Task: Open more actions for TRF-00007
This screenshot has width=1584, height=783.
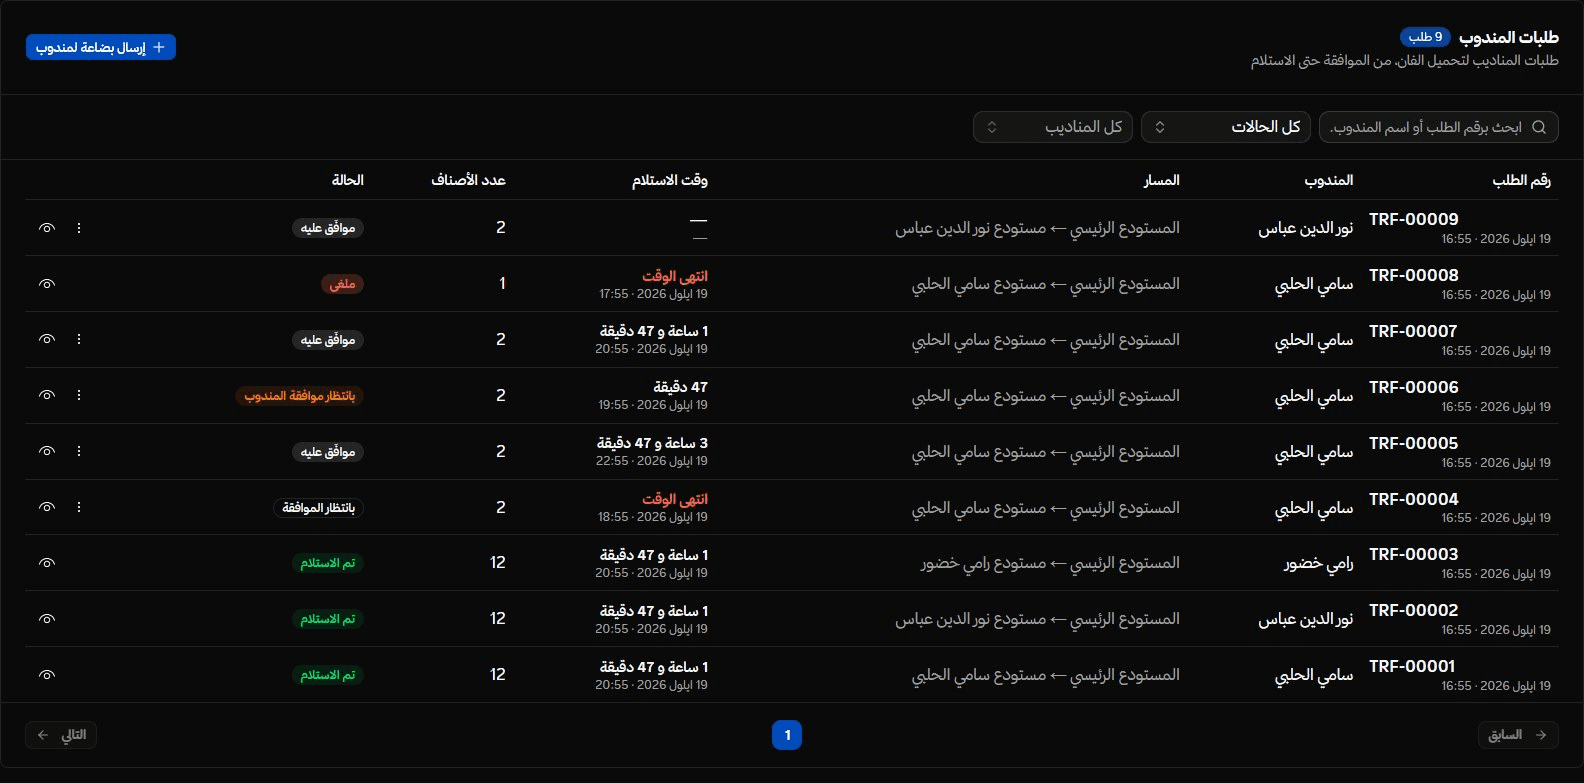Action: click(79, 339)
